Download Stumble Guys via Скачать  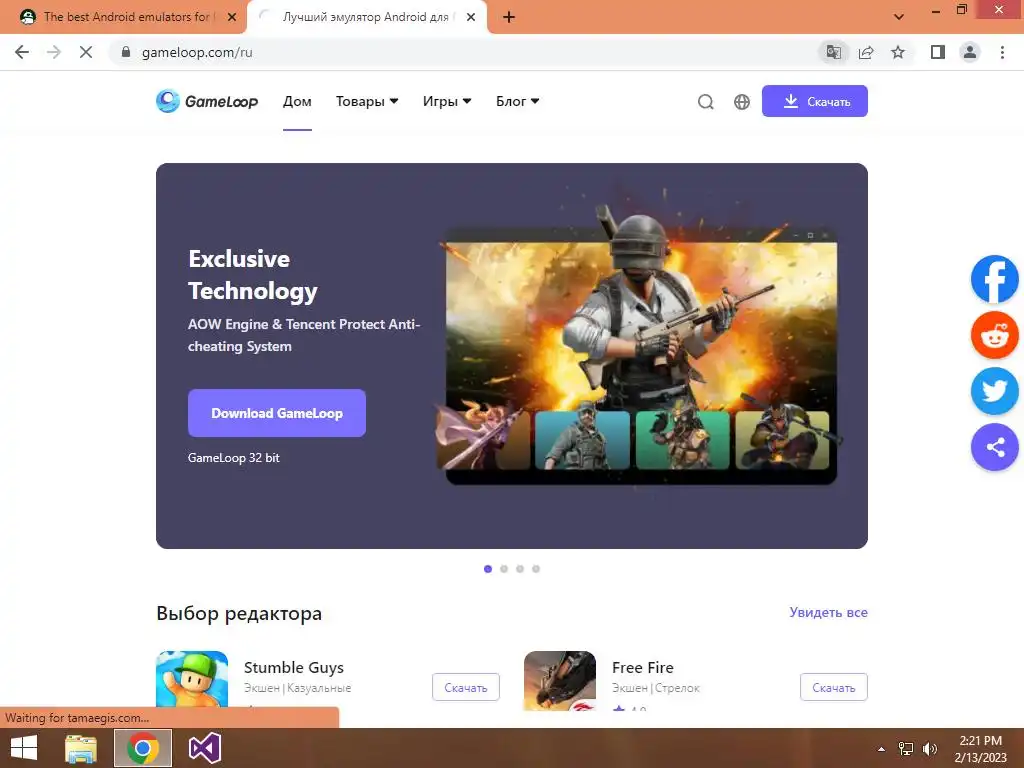[x=466, y=687]
